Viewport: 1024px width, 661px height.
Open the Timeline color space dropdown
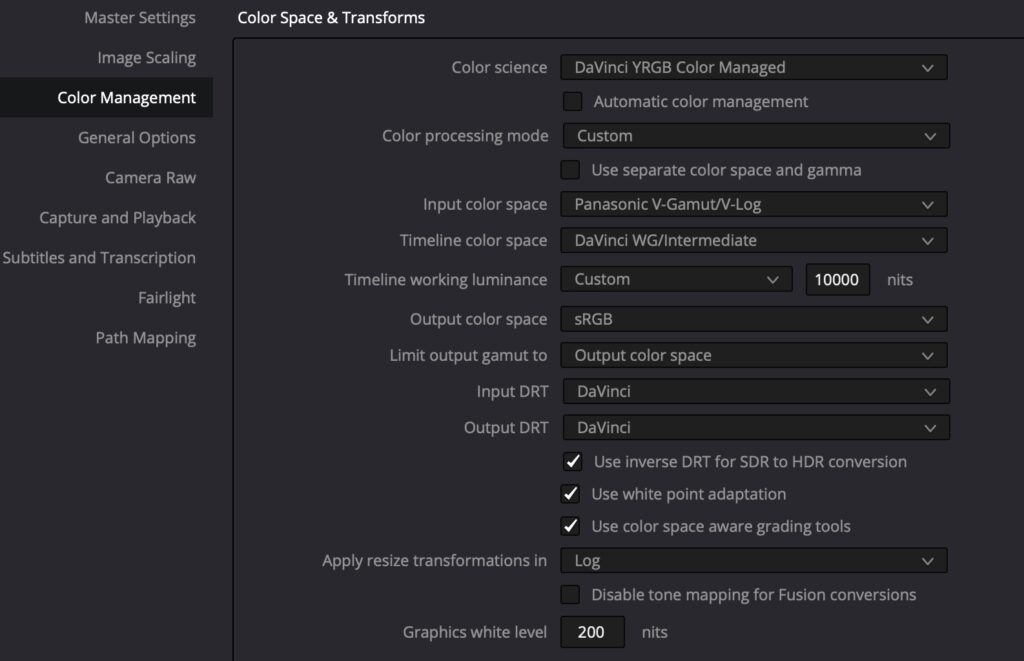pos(754,240)
